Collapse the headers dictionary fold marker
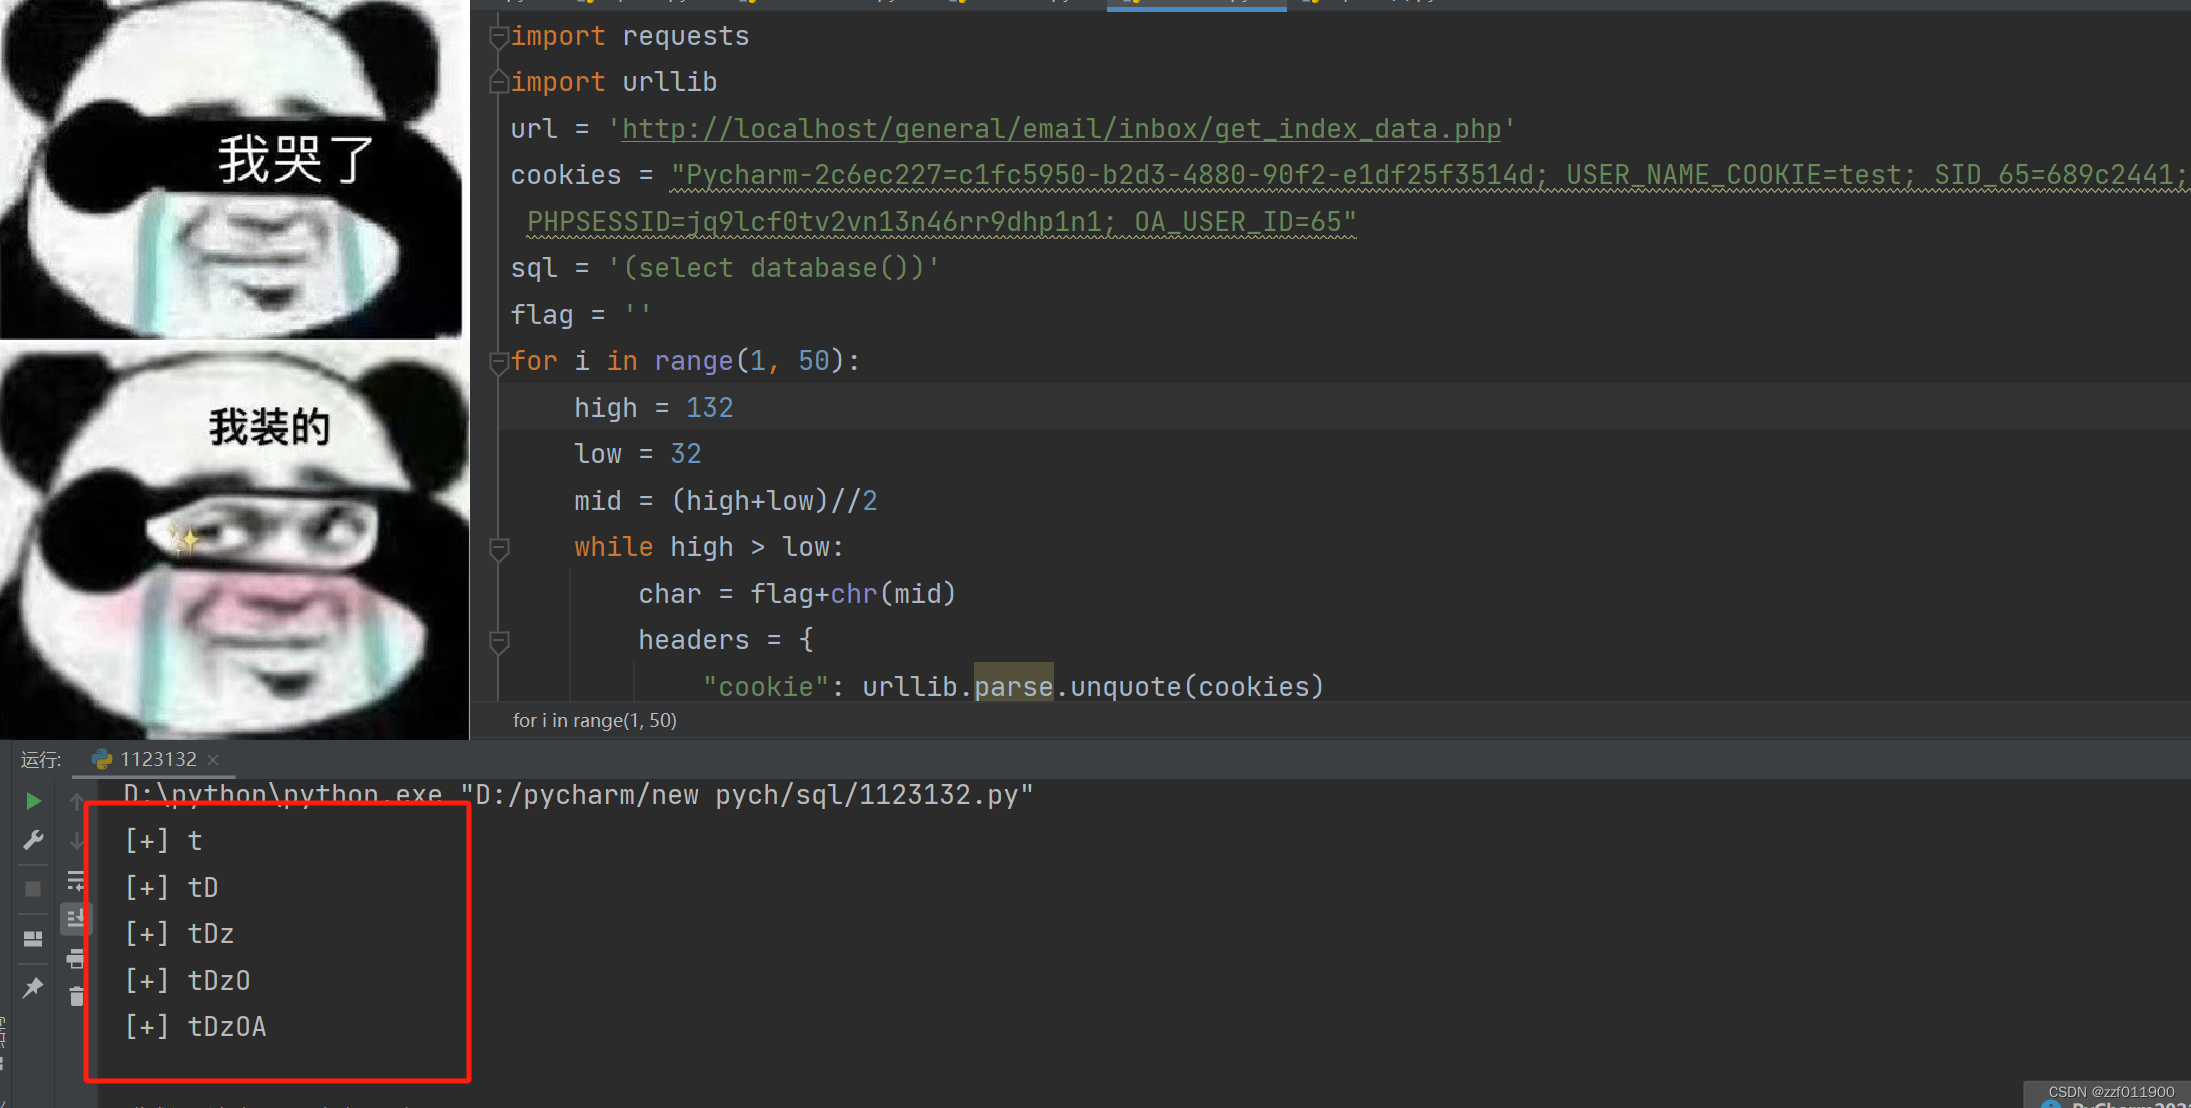 click(498, 641)
